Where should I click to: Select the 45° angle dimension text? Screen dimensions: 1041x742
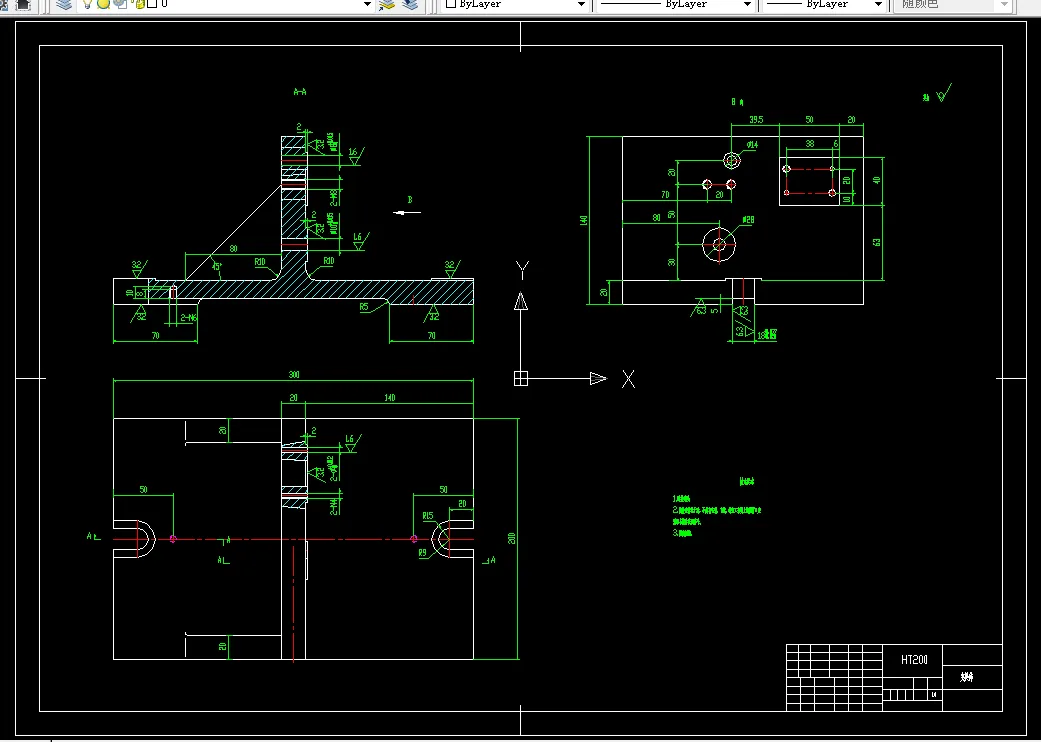pos(216,266)
